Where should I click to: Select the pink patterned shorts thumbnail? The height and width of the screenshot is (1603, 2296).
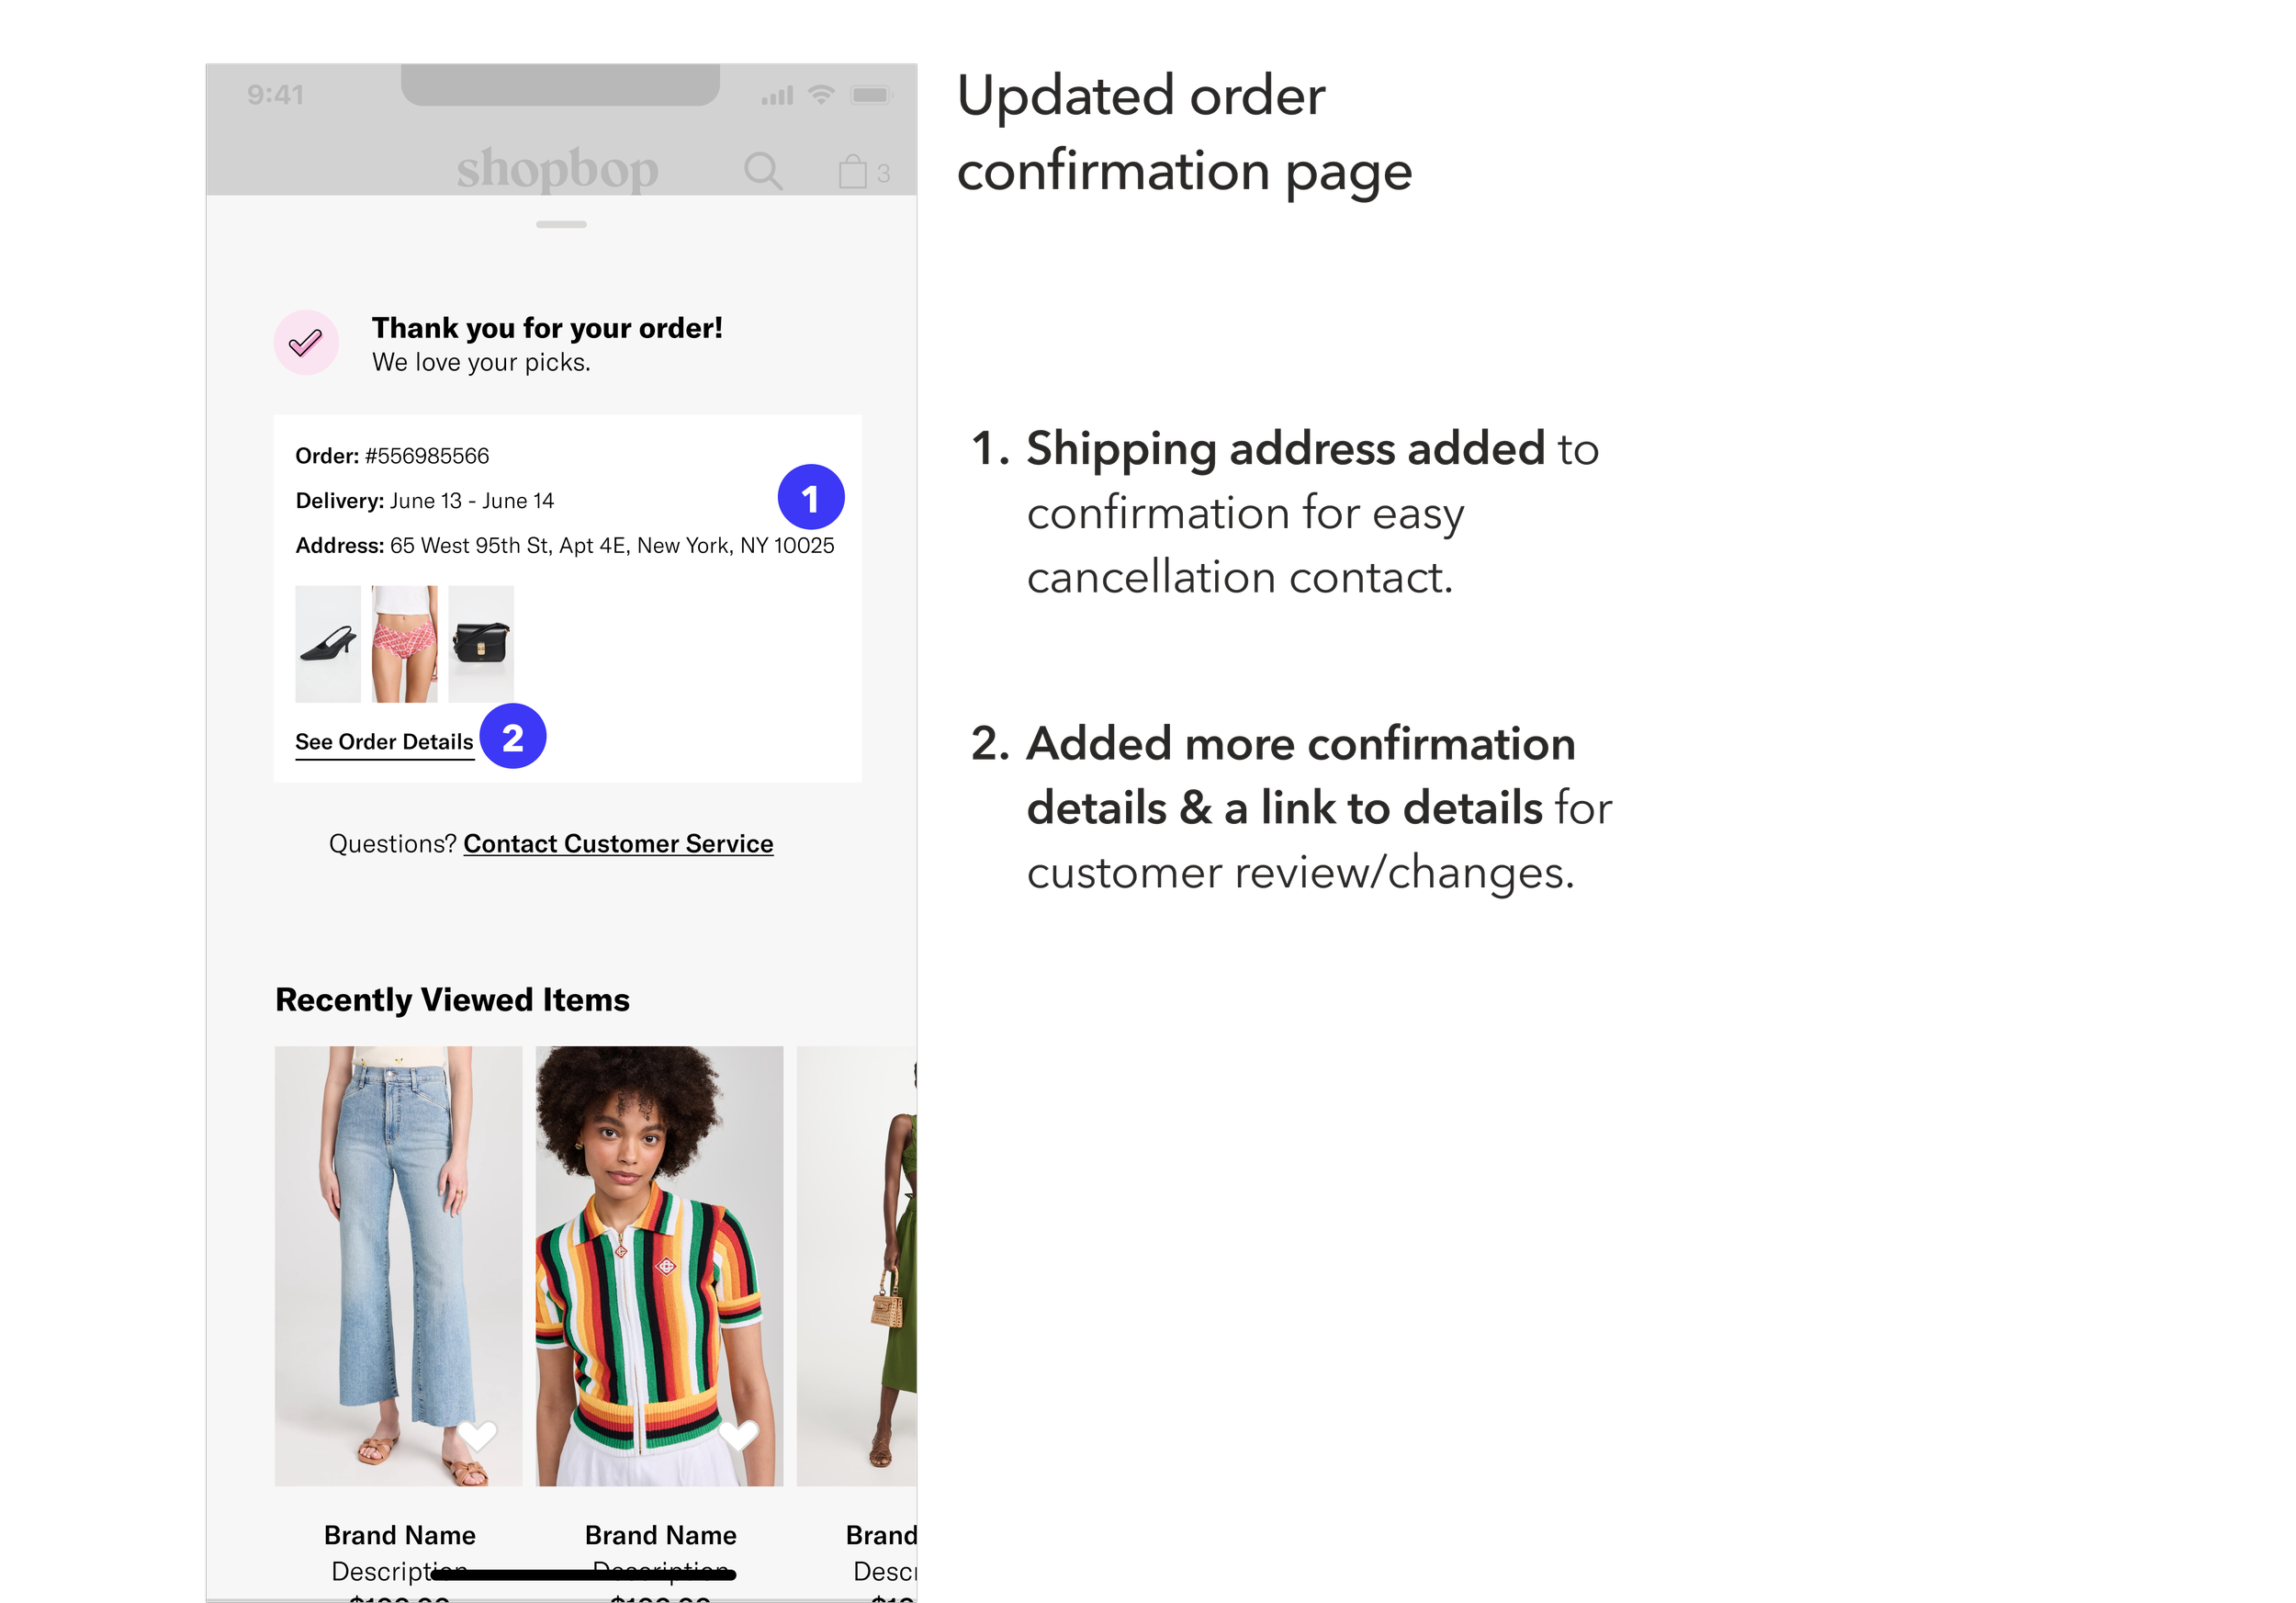(405, 644)
